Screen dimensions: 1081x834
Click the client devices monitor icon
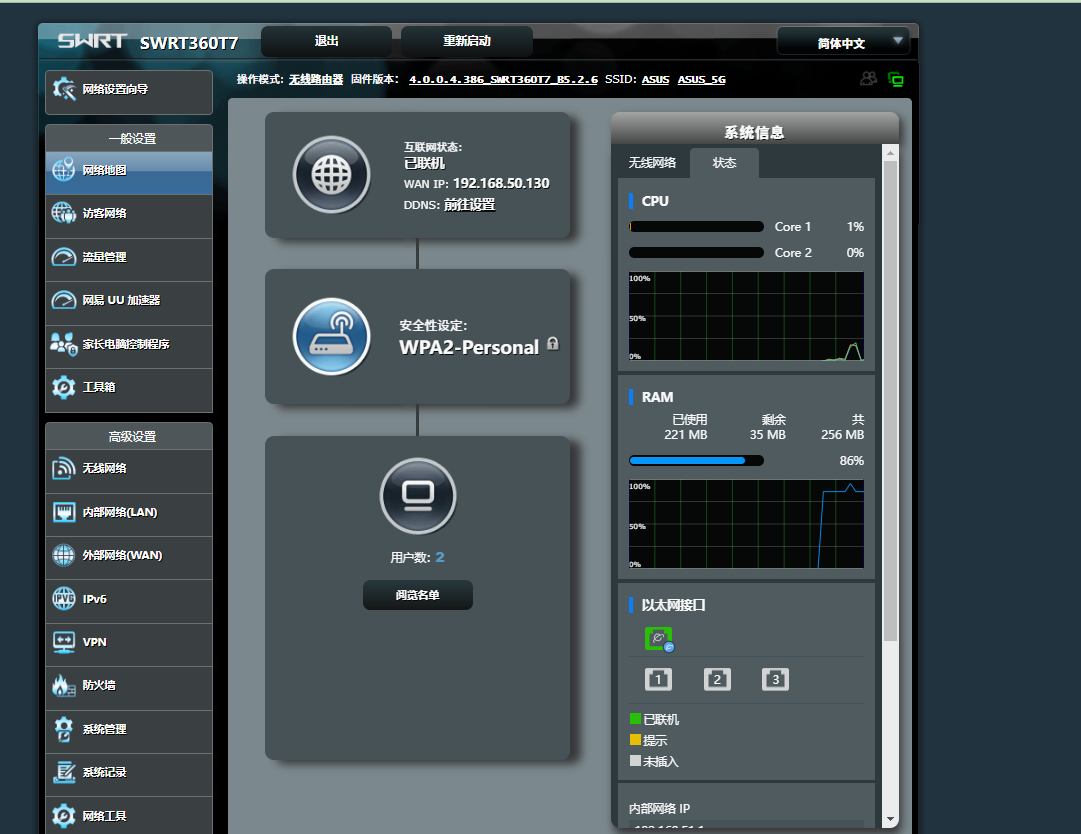[417, 496]
